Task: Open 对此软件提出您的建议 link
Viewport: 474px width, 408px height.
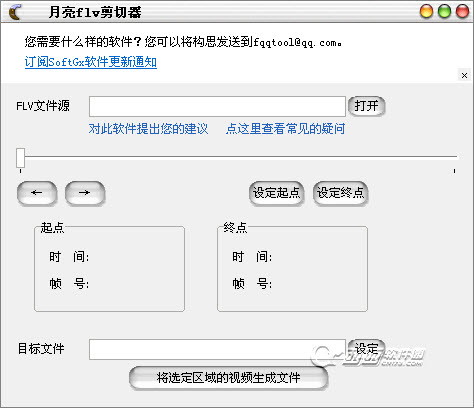Action: [148, 129]
